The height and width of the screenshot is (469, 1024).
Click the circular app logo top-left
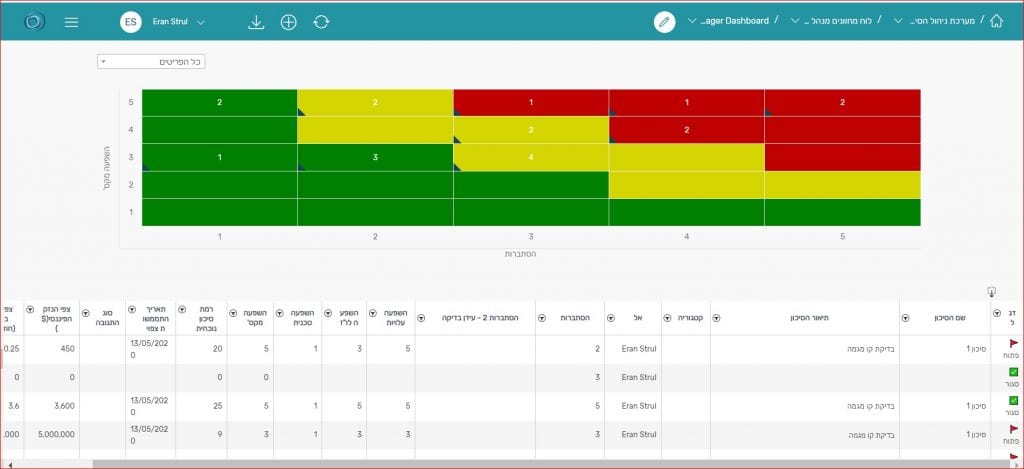pyautogui.click(x=34, y=22)
